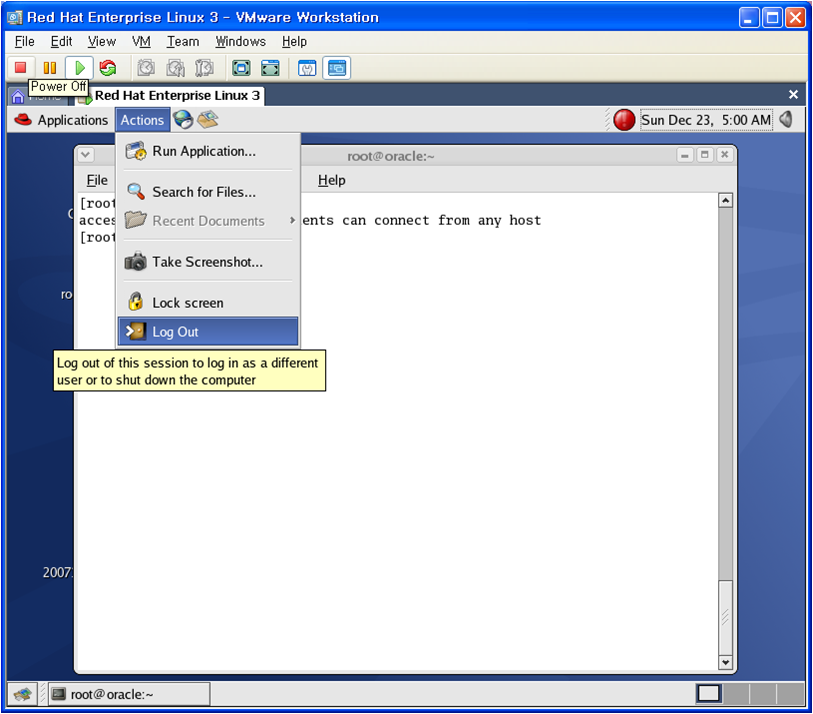Maximize the root@oracle terminal window
The image size is (813, 714).
[705, 155]
